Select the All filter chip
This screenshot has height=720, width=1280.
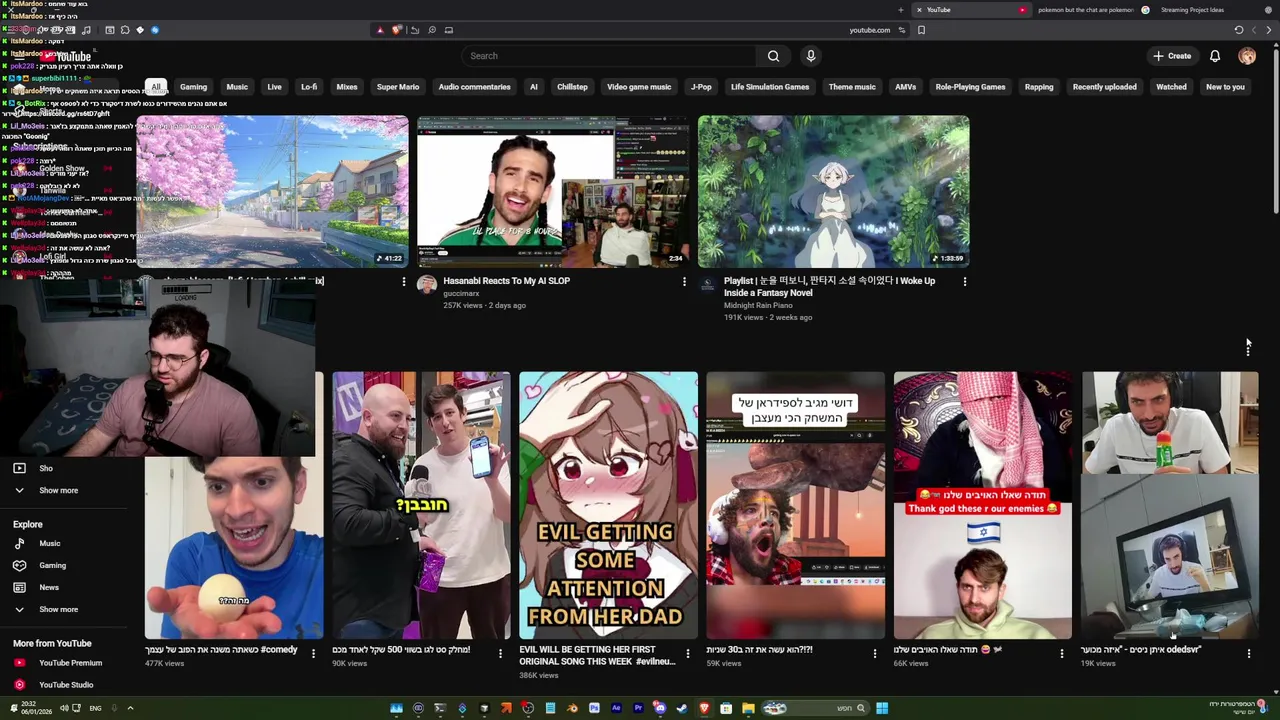pos(155,87)
